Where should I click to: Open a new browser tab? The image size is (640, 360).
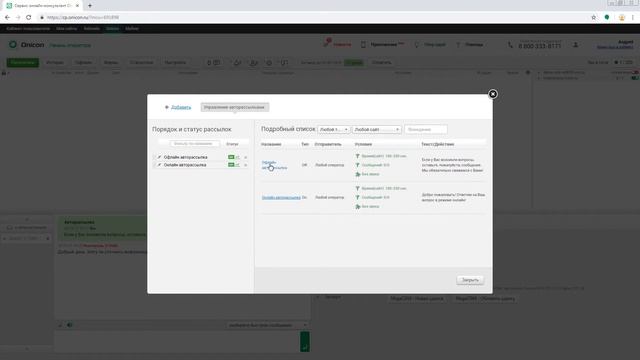click(x=90, y=6)
